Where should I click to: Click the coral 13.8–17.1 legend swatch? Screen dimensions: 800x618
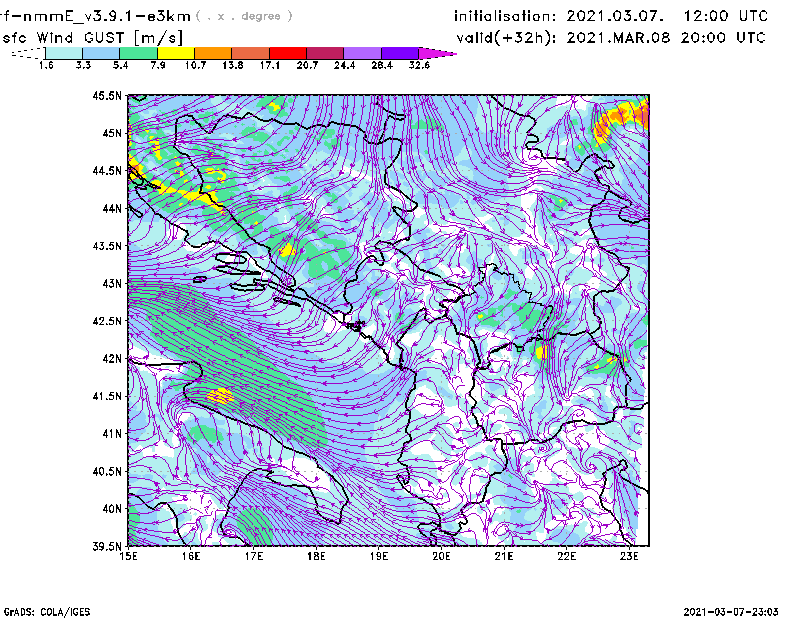tap(251, 53)
